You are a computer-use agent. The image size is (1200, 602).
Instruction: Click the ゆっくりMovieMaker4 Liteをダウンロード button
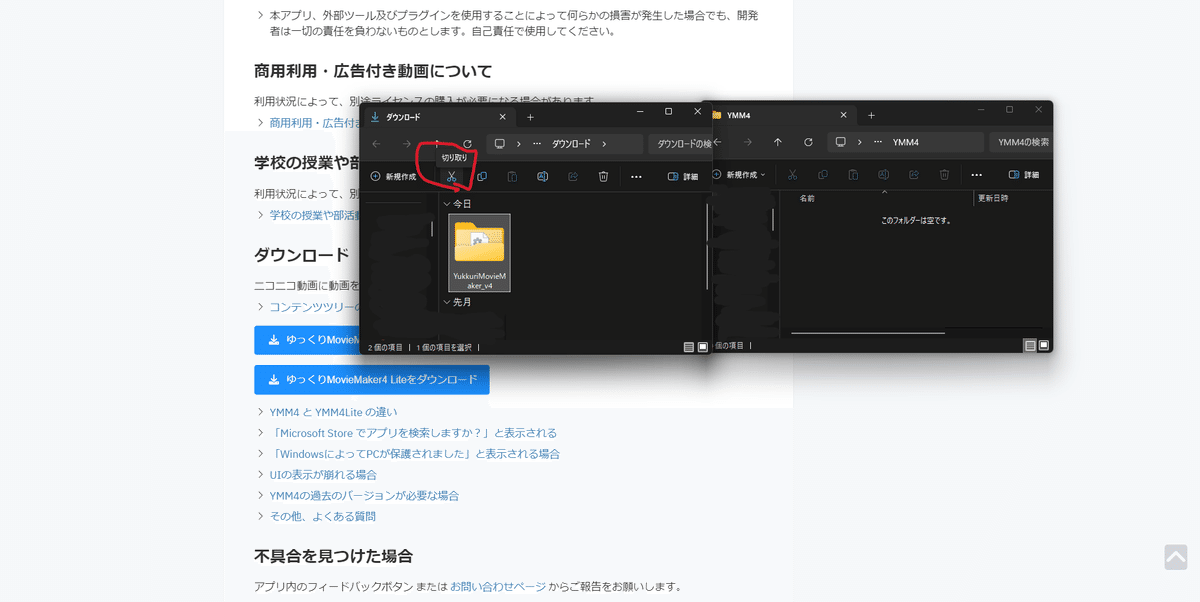click(x=372, y=380)
